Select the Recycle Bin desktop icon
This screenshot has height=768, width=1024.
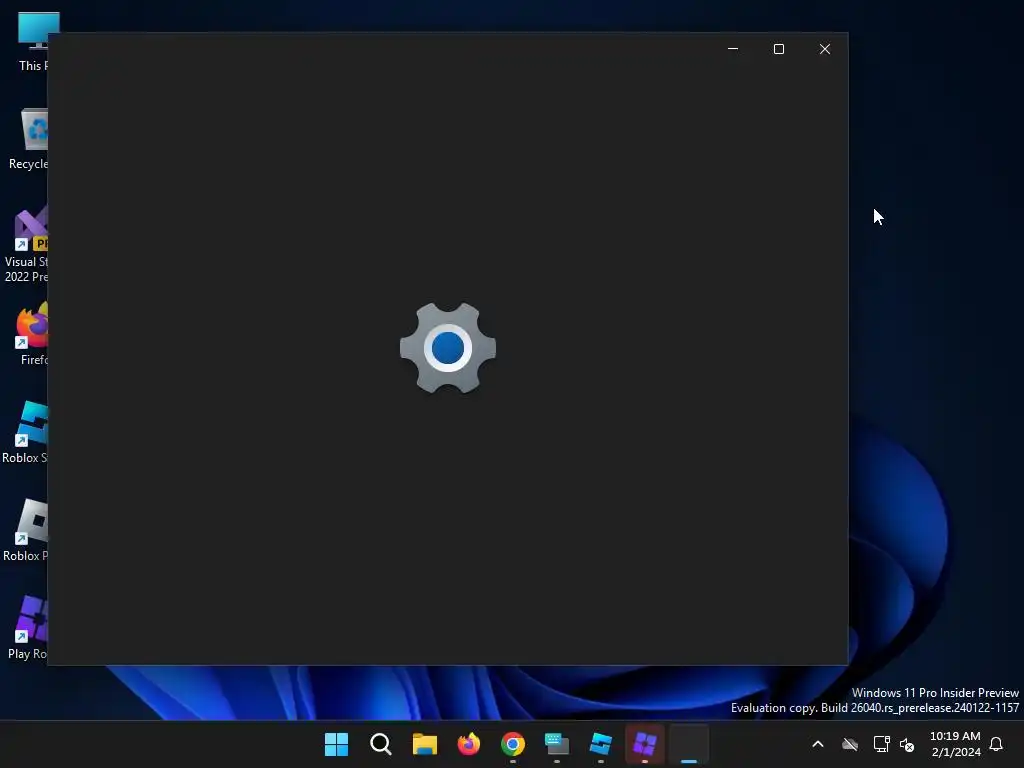click(29, 139)
